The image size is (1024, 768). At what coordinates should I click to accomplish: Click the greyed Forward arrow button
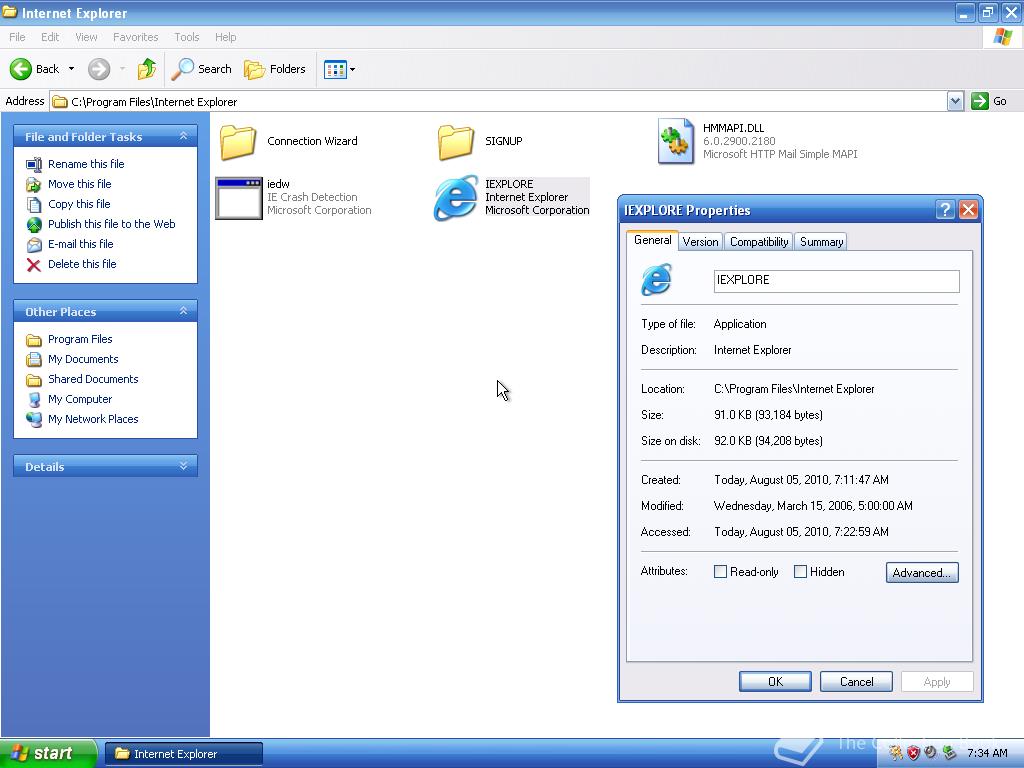click(x=99, y=69)
